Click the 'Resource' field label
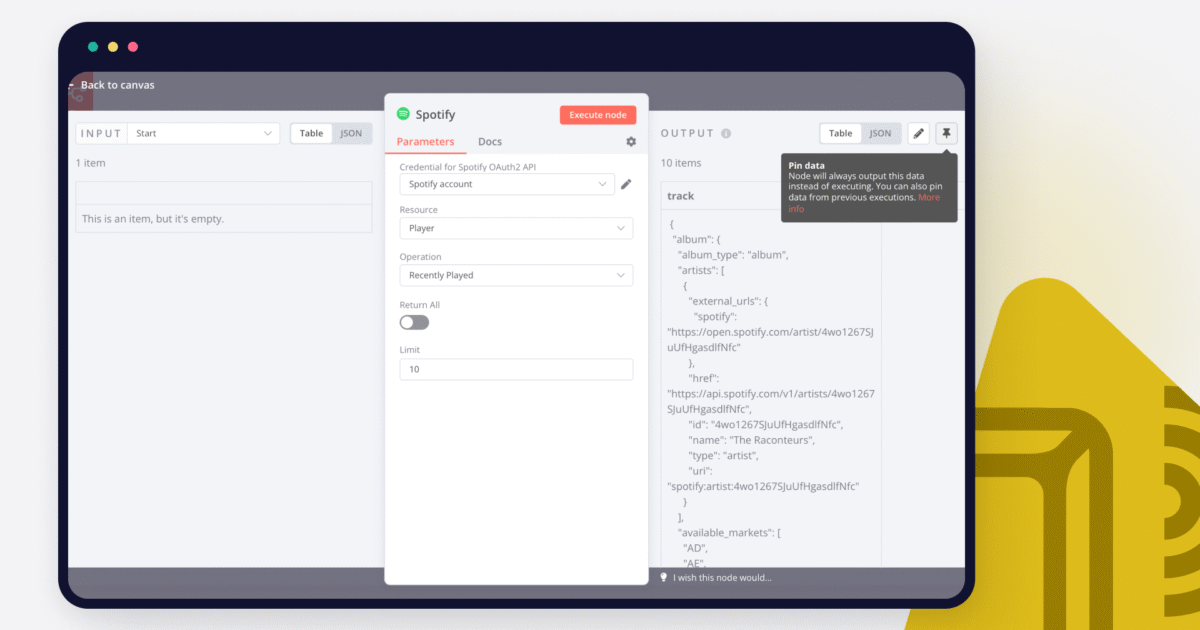Viewport: 1200px width, 630px height. [x=419, y=210]
